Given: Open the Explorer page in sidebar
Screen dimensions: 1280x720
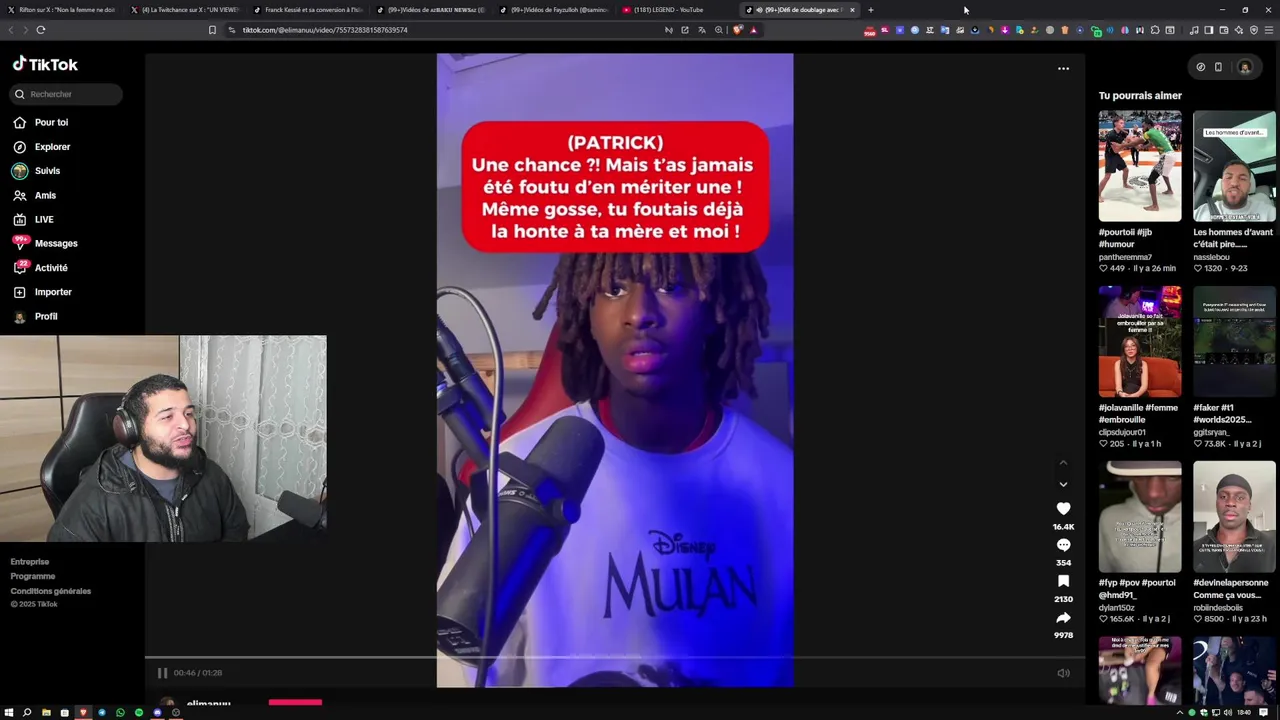Looking at the screenshot, I should (41, 147).
